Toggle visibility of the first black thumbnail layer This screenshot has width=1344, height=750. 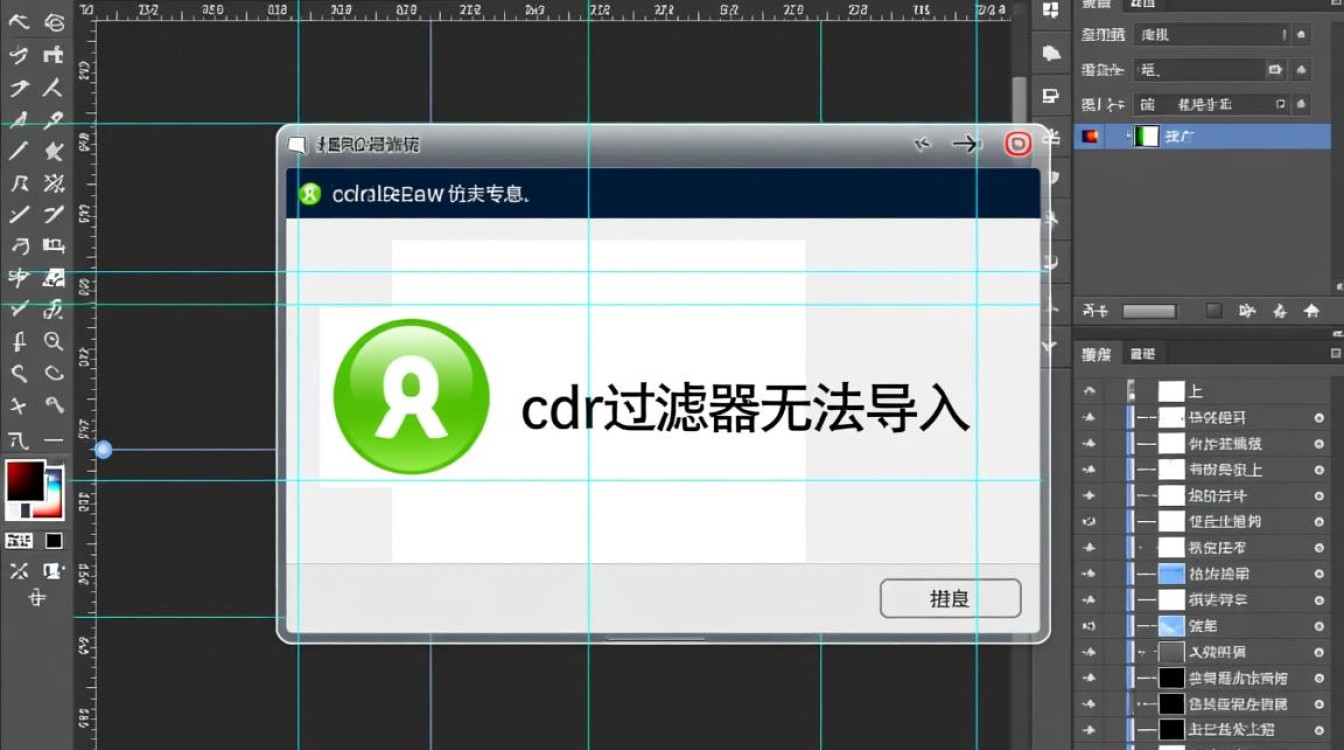pos(1089,678)
